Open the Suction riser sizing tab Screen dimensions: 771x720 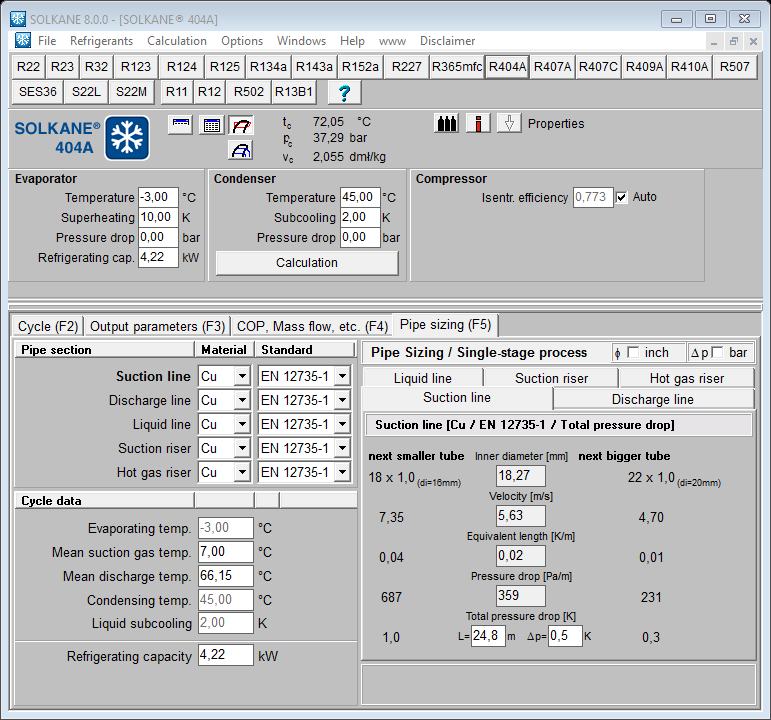point(551,378)
